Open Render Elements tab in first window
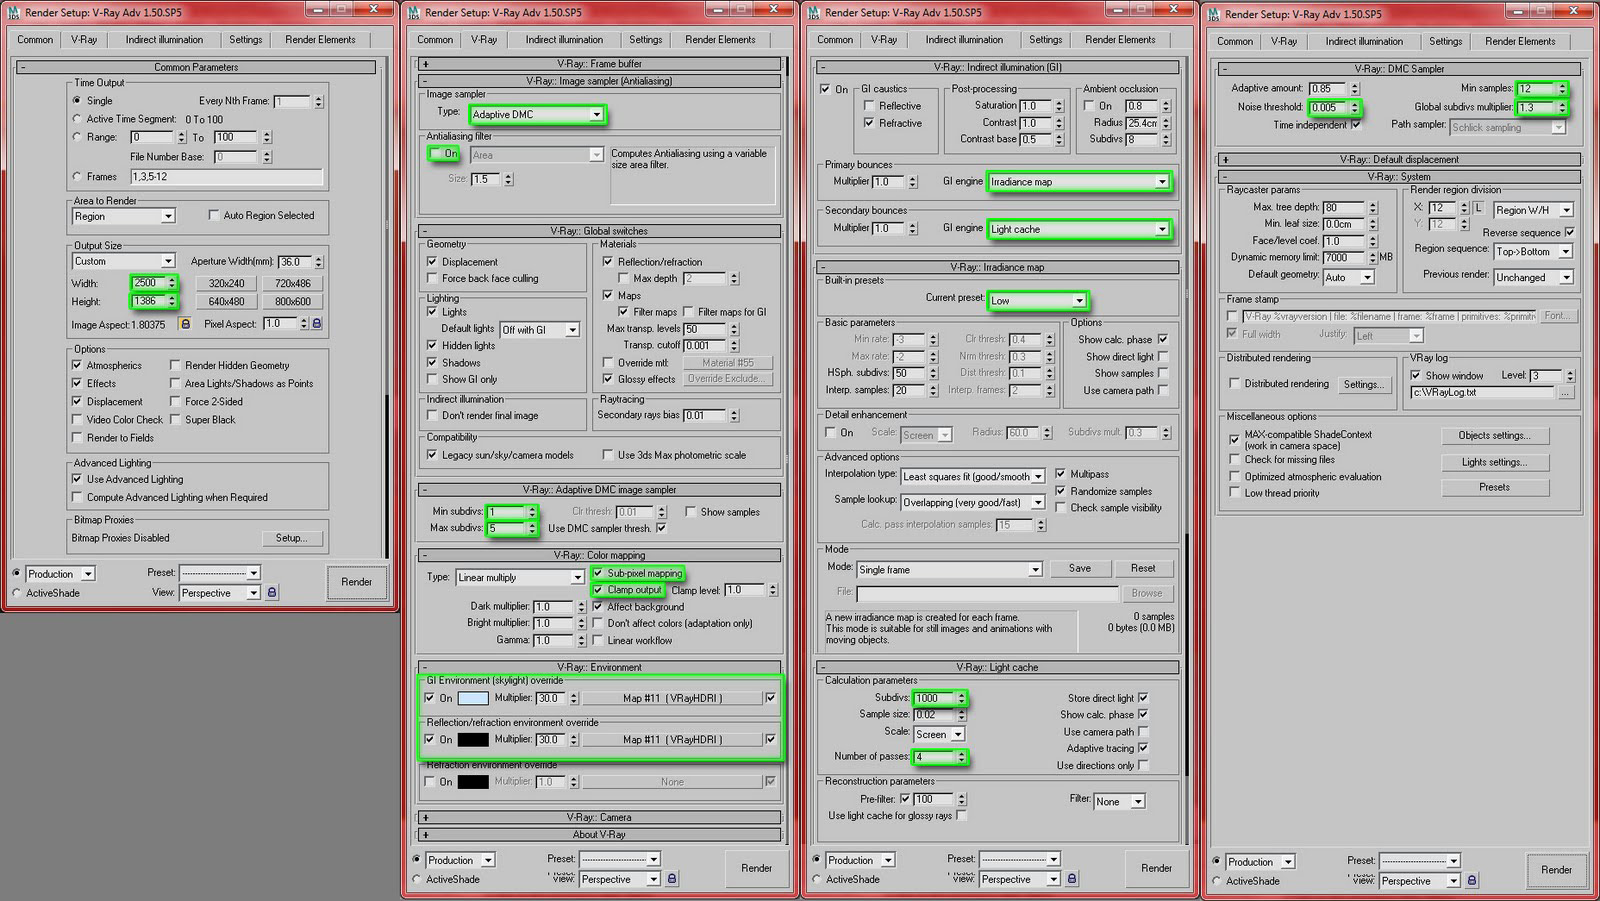Image resolution: width=1600 pixels, height=901 pixels. (x=320, y=39)
